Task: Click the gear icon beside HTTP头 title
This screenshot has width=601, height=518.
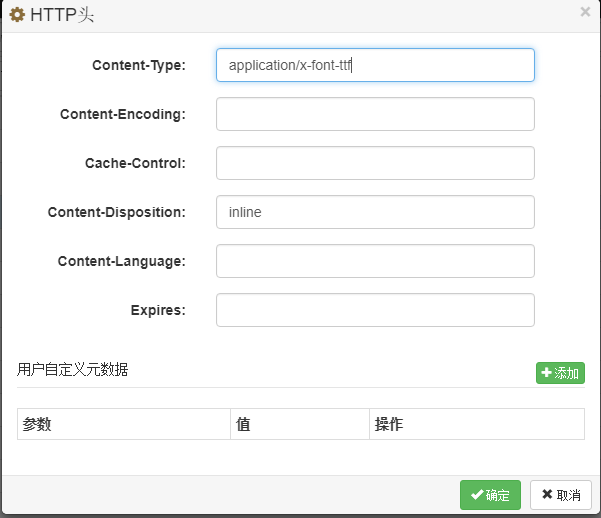Action: (17, 15)
